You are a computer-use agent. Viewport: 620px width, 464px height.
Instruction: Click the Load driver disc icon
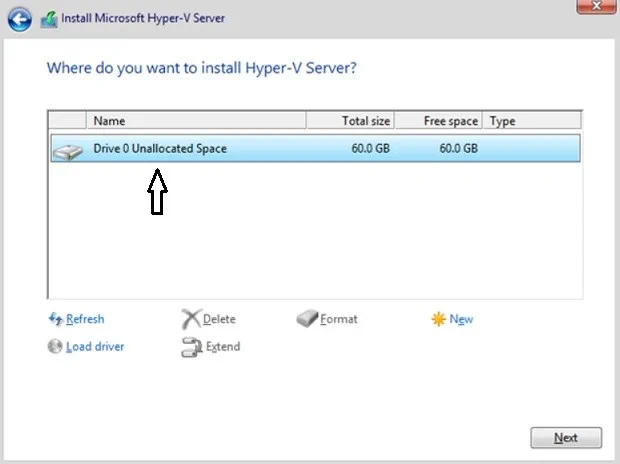coord(55,347)
